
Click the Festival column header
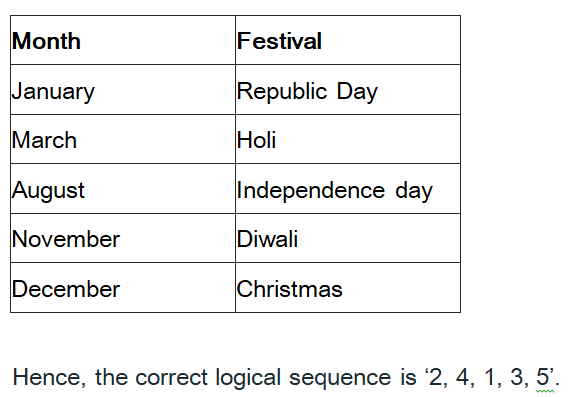coord(348,40)
